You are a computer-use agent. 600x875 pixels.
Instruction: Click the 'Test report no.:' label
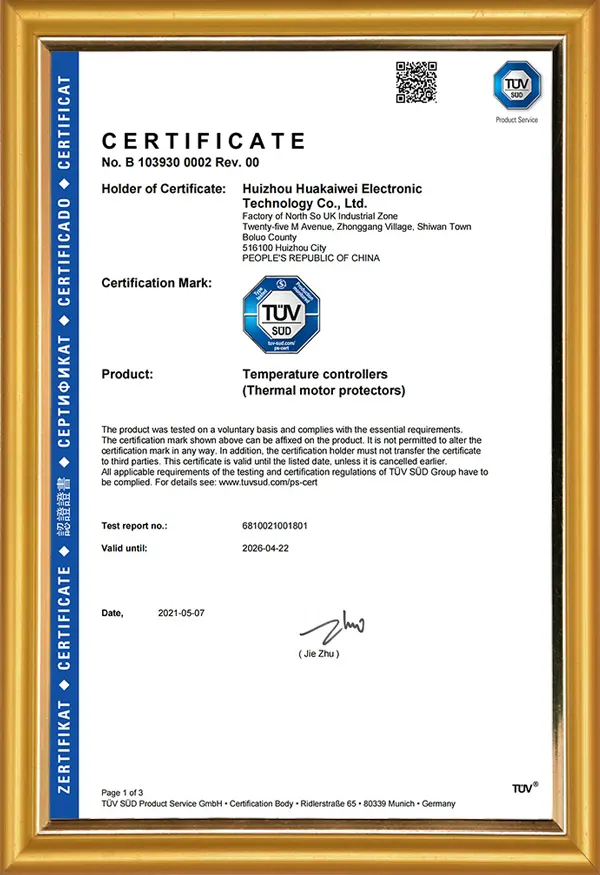click(135, 526)
